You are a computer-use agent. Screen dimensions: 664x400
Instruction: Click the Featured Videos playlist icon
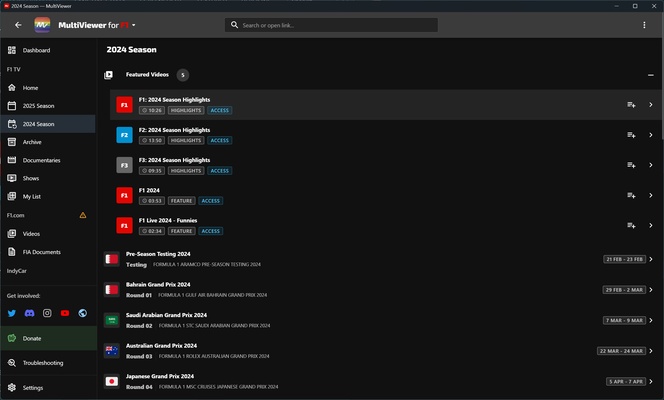[109, 75]
